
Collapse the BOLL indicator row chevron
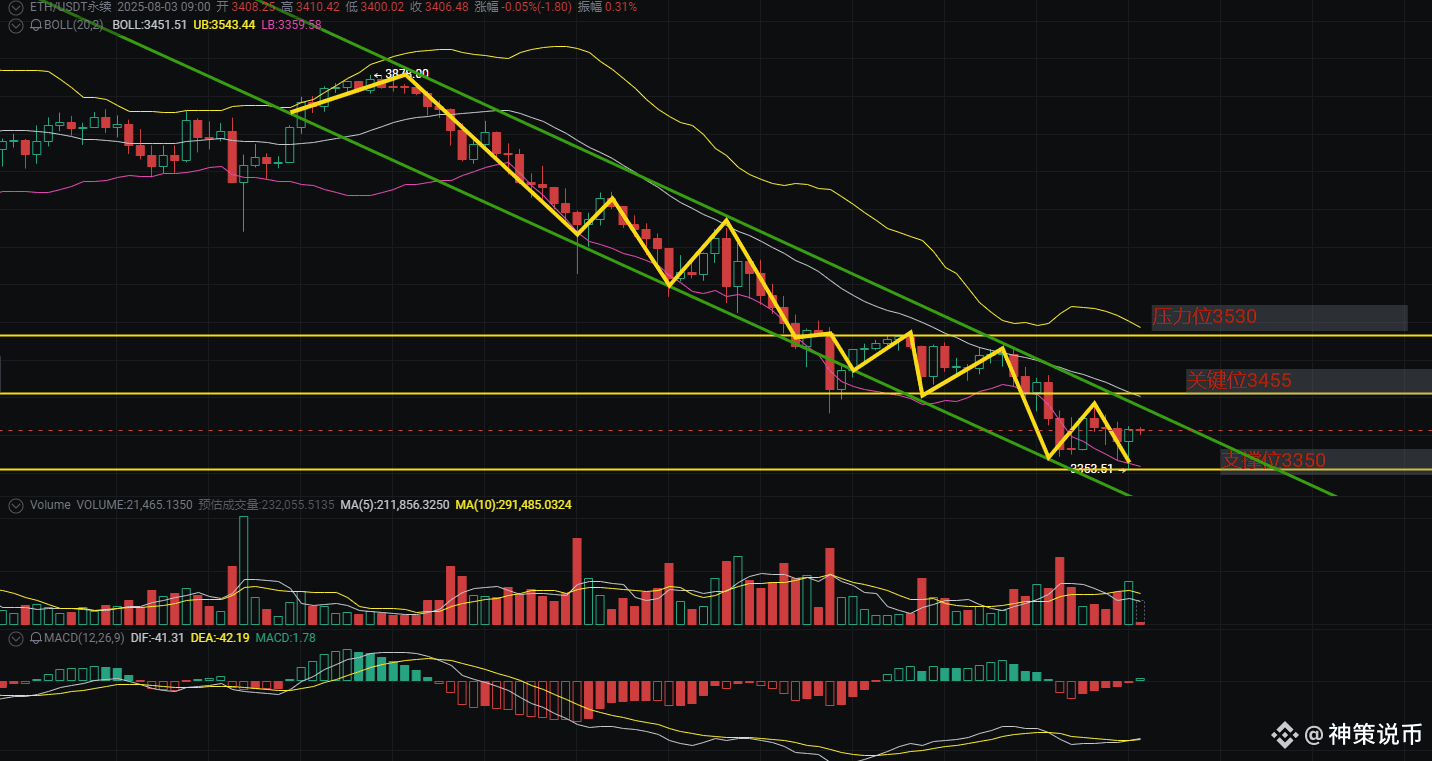[x=14, y=24]
